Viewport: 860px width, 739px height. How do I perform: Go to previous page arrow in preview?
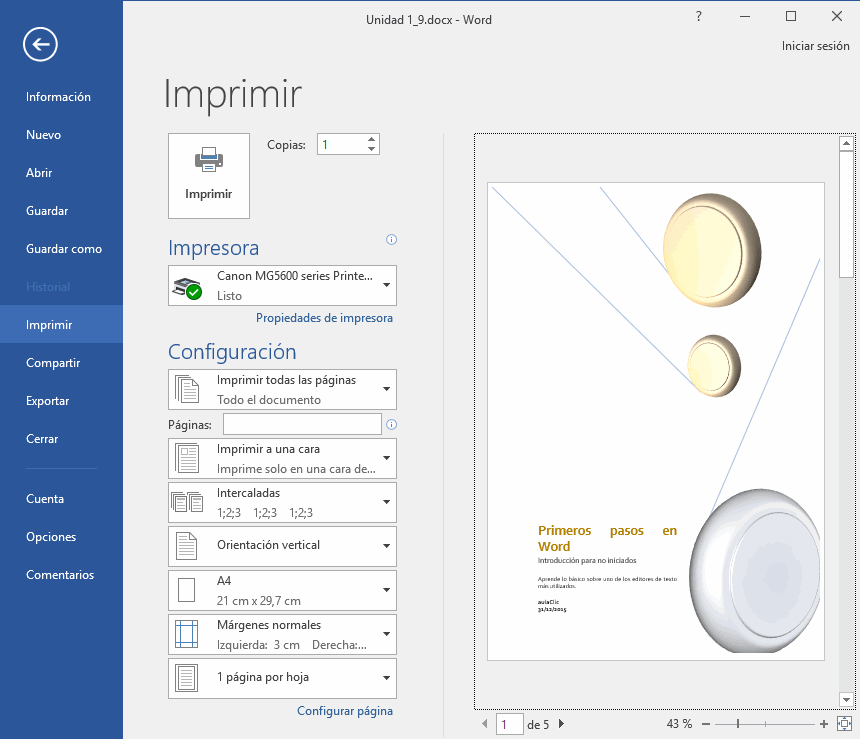[x=485, y=724]
